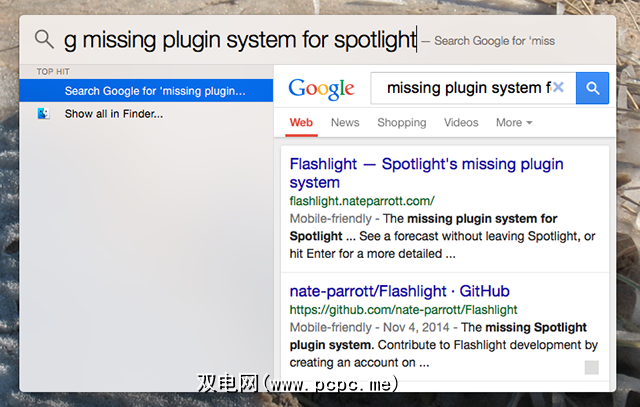Open the Videos results tab
Screen dimensions: 640x407
[461, 123]
